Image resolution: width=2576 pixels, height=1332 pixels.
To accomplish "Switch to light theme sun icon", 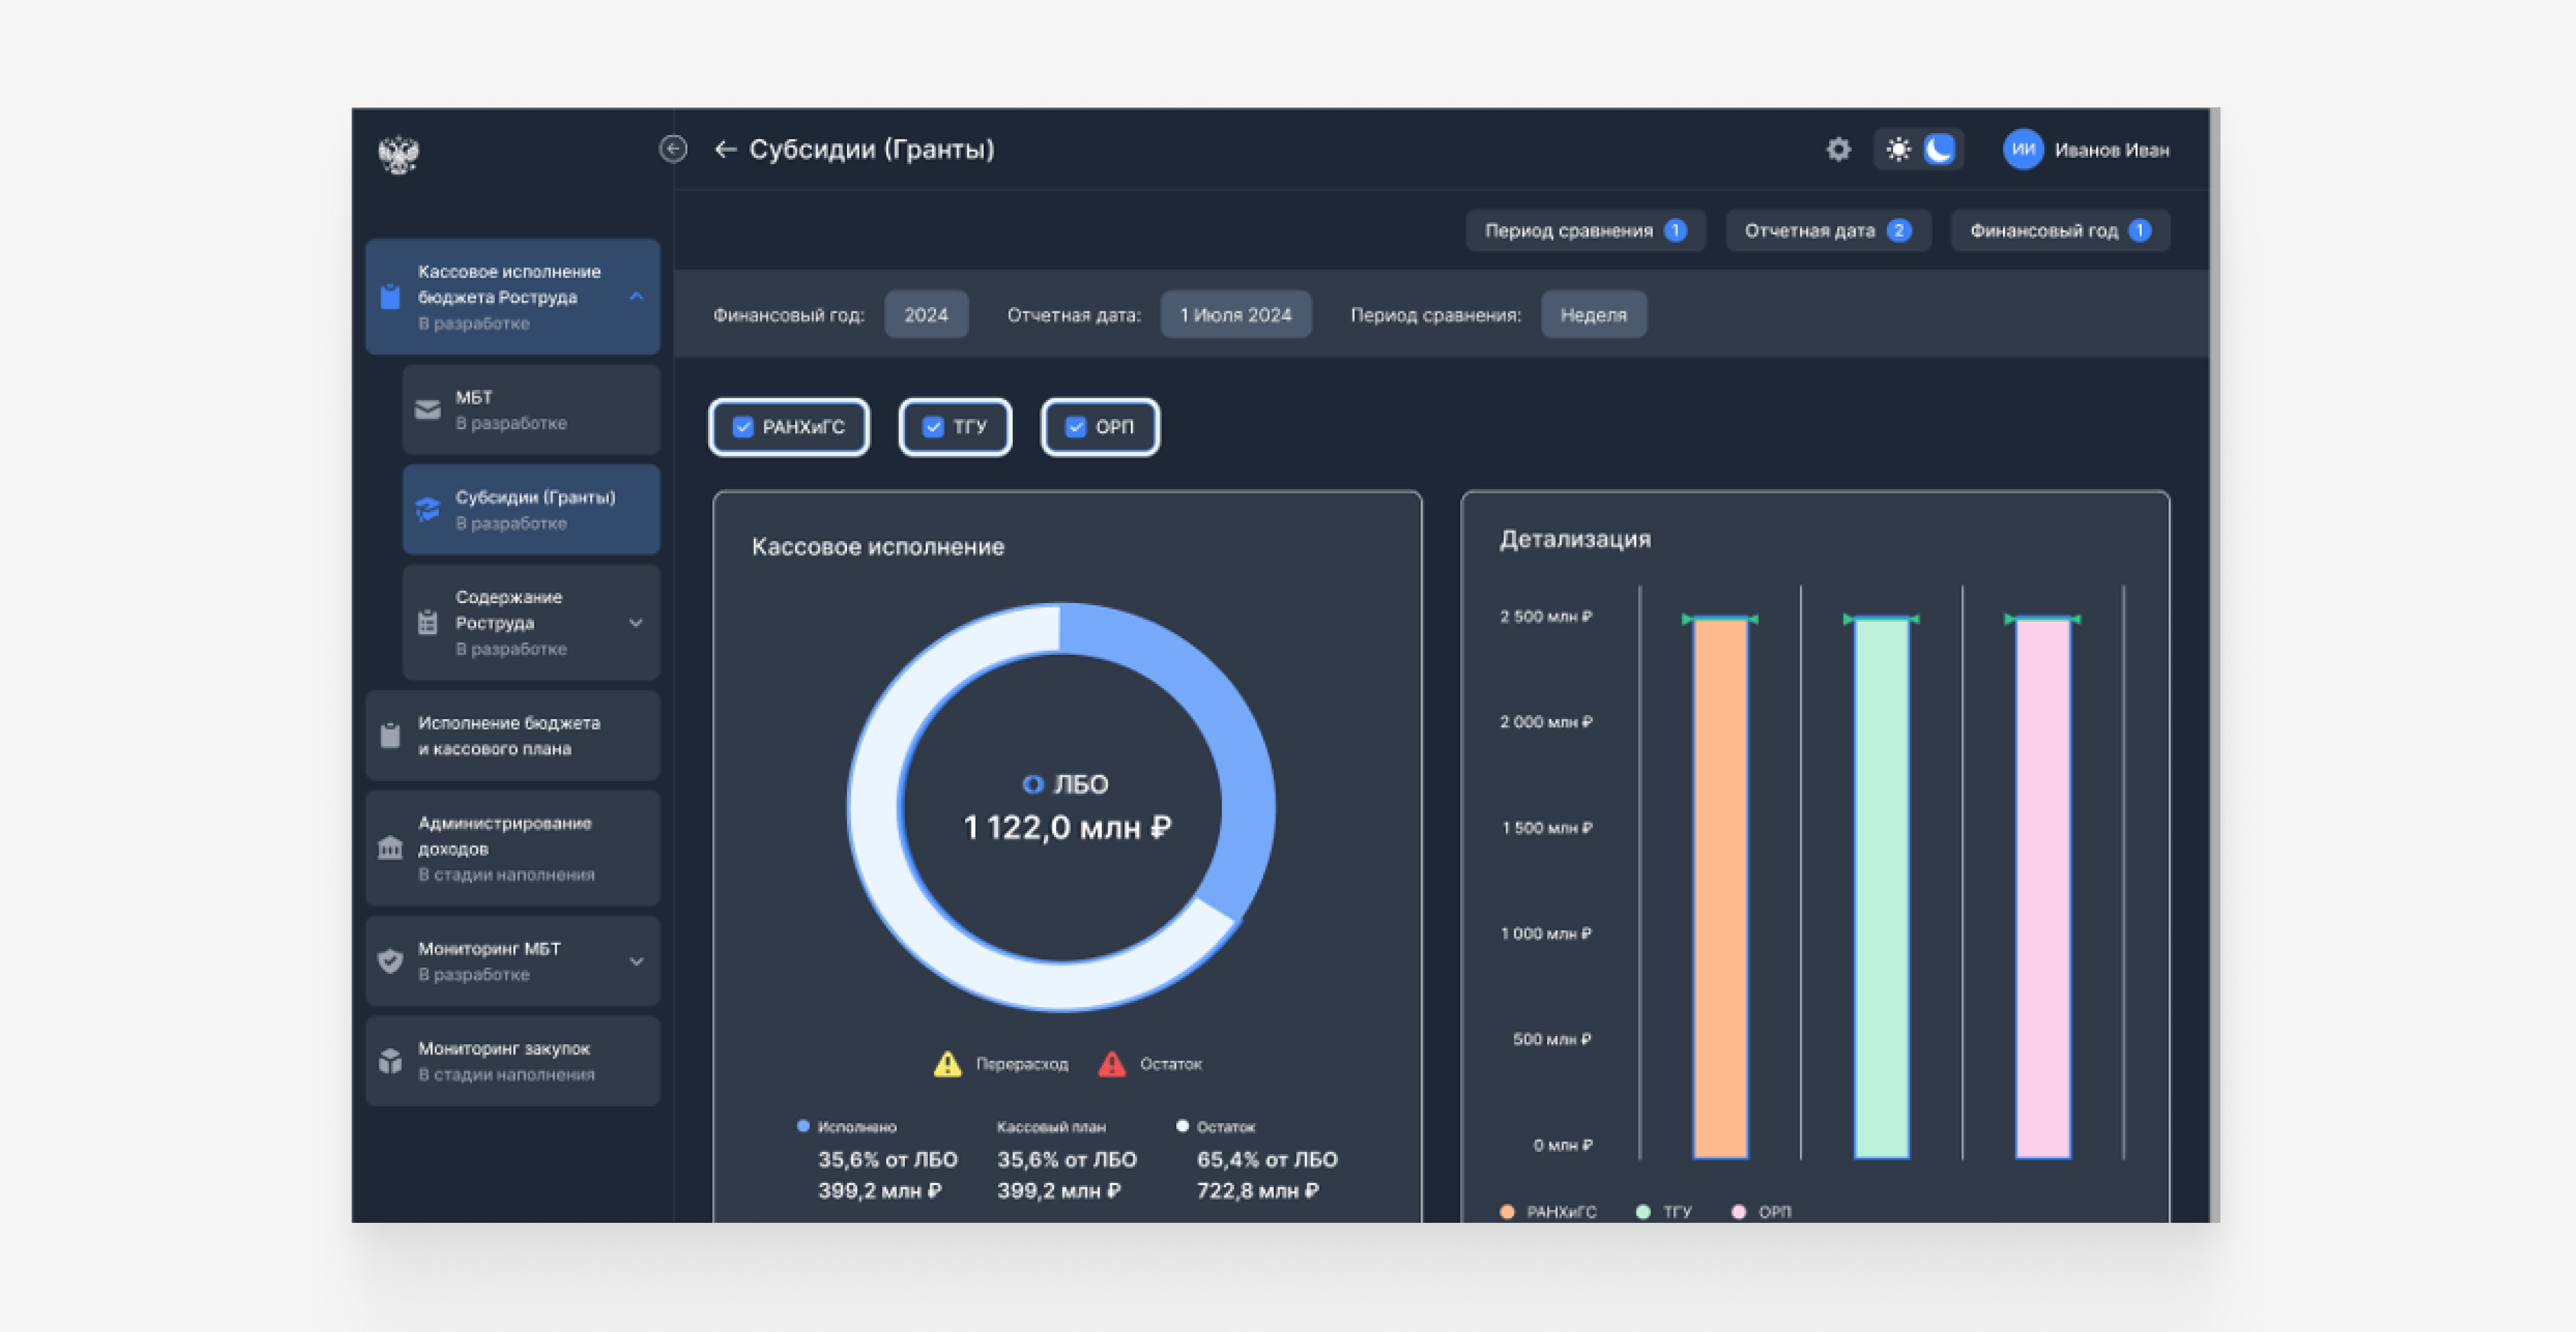I will tap(1898, 150).
